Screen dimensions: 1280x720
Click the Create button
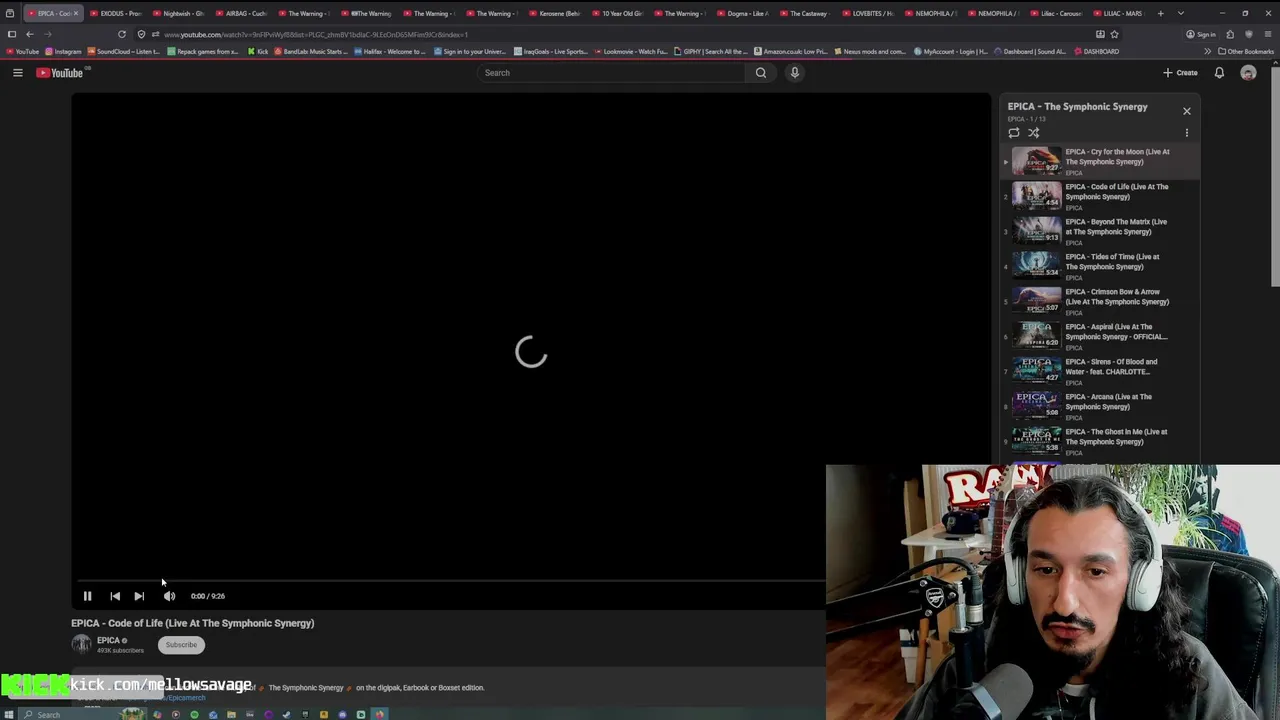[x=1180, y=72]
